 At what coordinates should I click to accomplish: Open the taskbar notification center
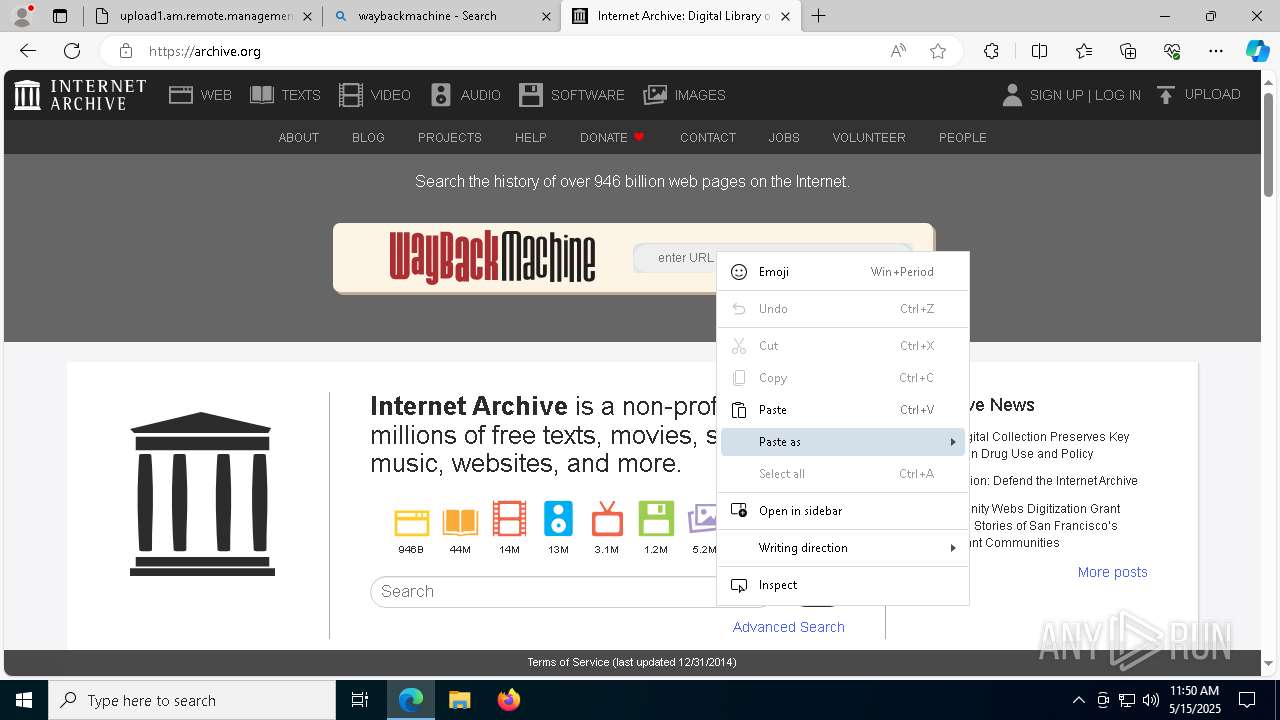(1248, 701)
